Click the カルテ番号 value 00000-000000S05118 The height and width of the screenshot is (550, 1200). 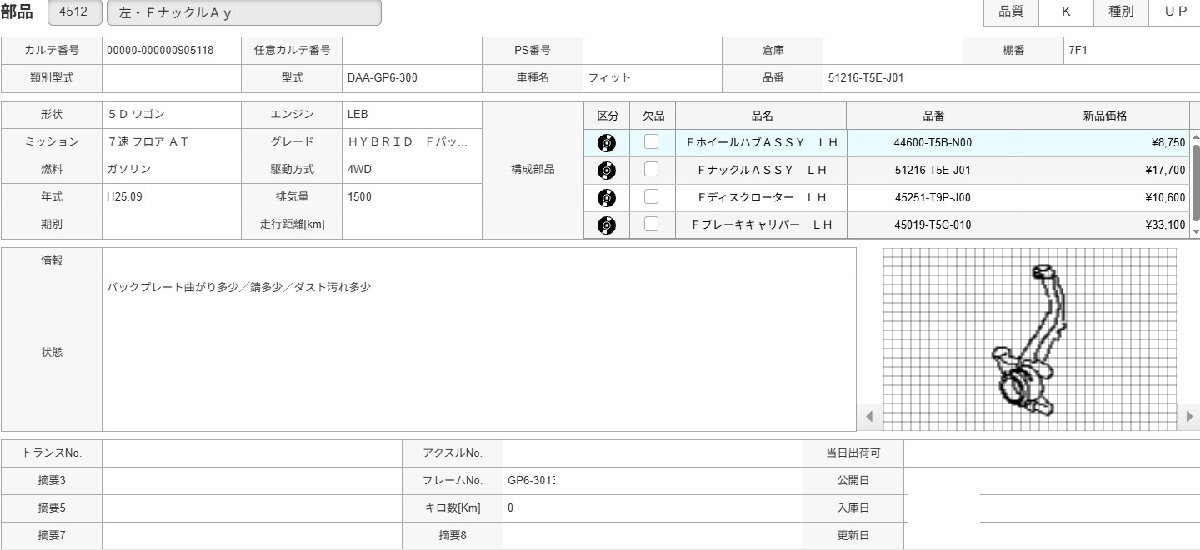pos(160,49)
